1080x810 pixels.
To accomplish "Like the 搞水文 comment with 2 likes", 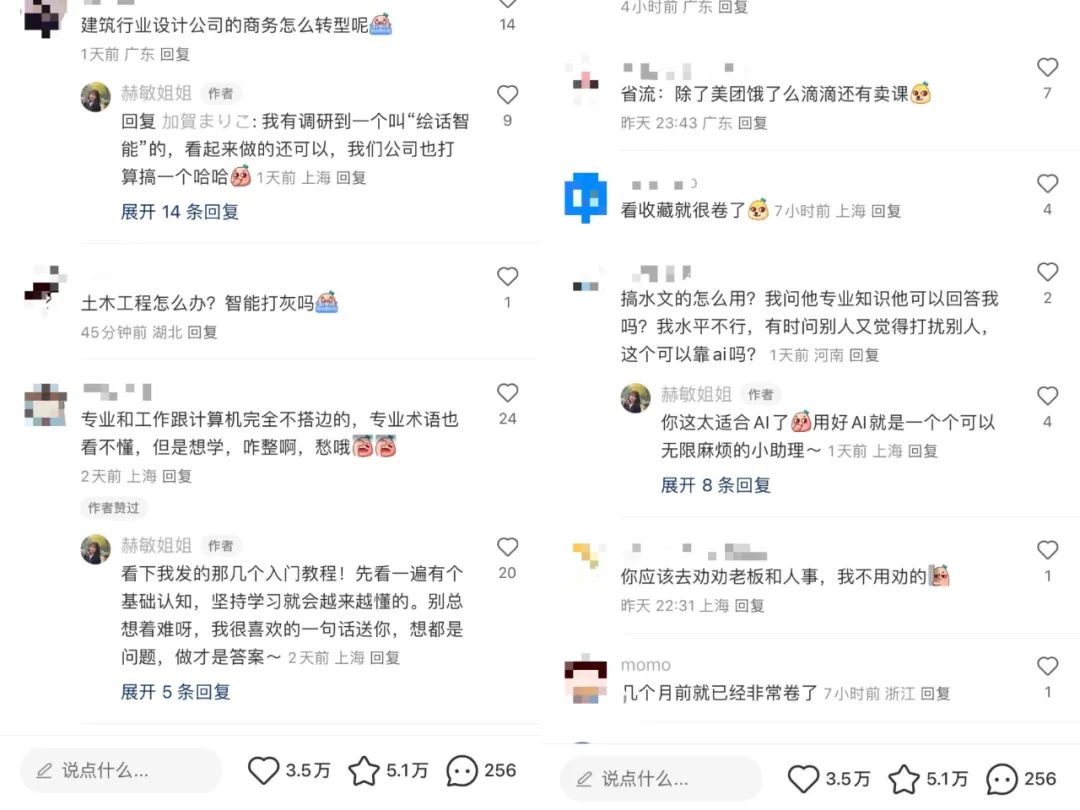I will click(1048, 272).
